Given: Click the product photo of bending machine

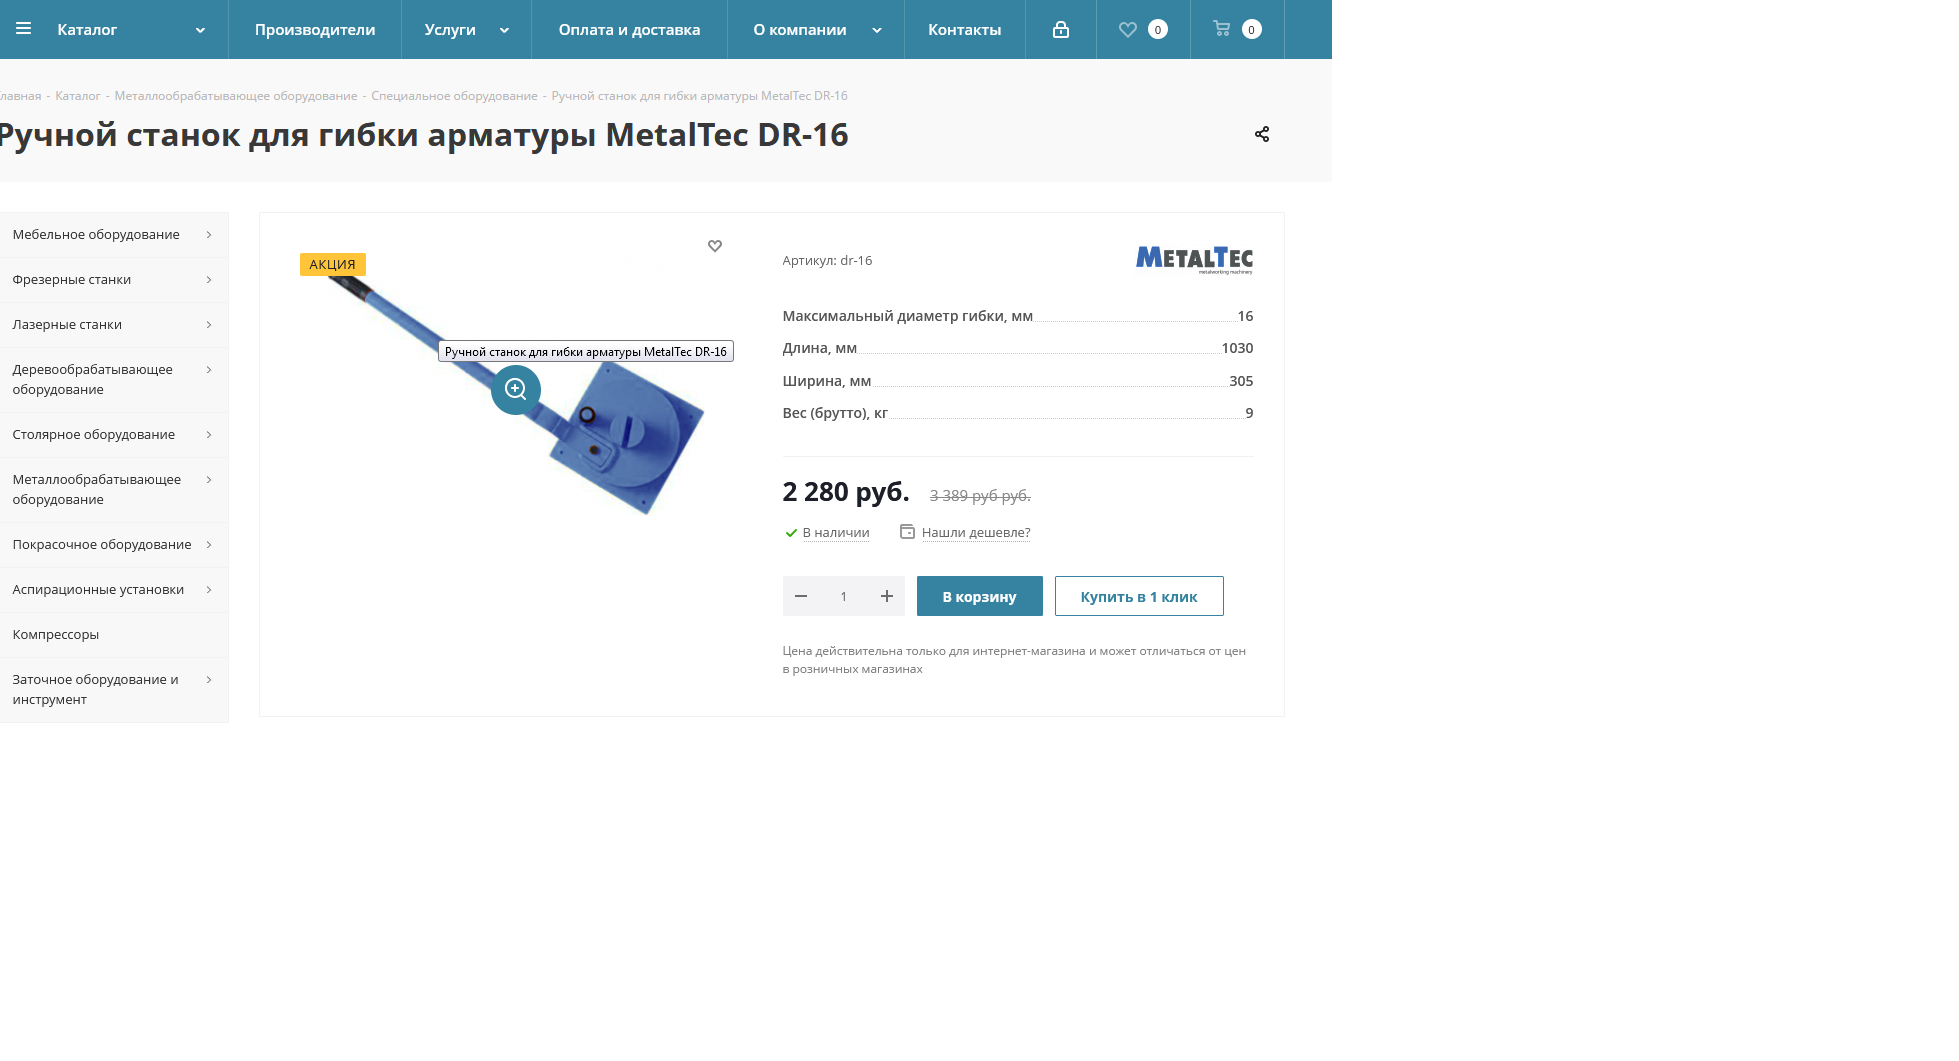Looking at the screenshot, I should point(516,394).
